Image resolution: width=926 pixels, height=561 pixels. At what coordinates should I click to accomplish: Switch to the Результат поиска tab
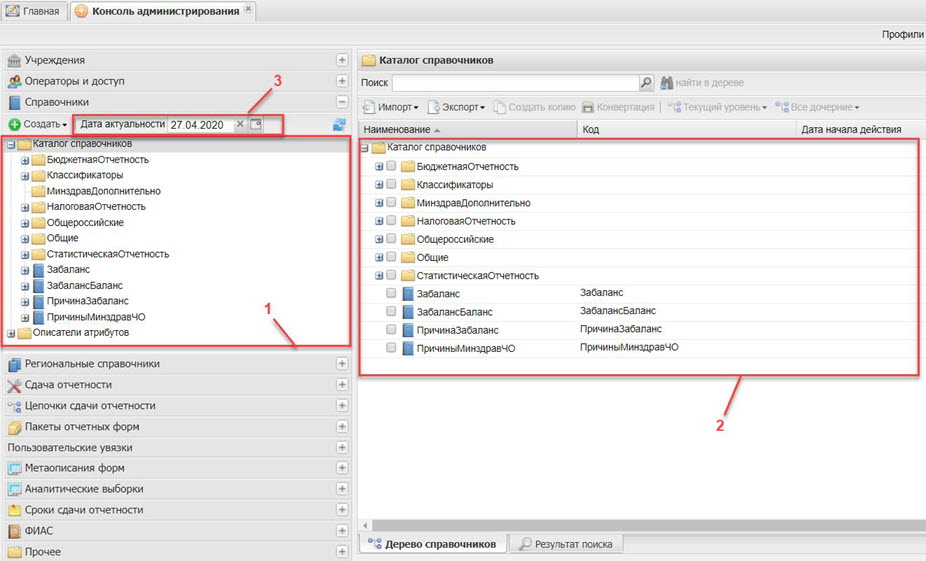click(565, 544)
